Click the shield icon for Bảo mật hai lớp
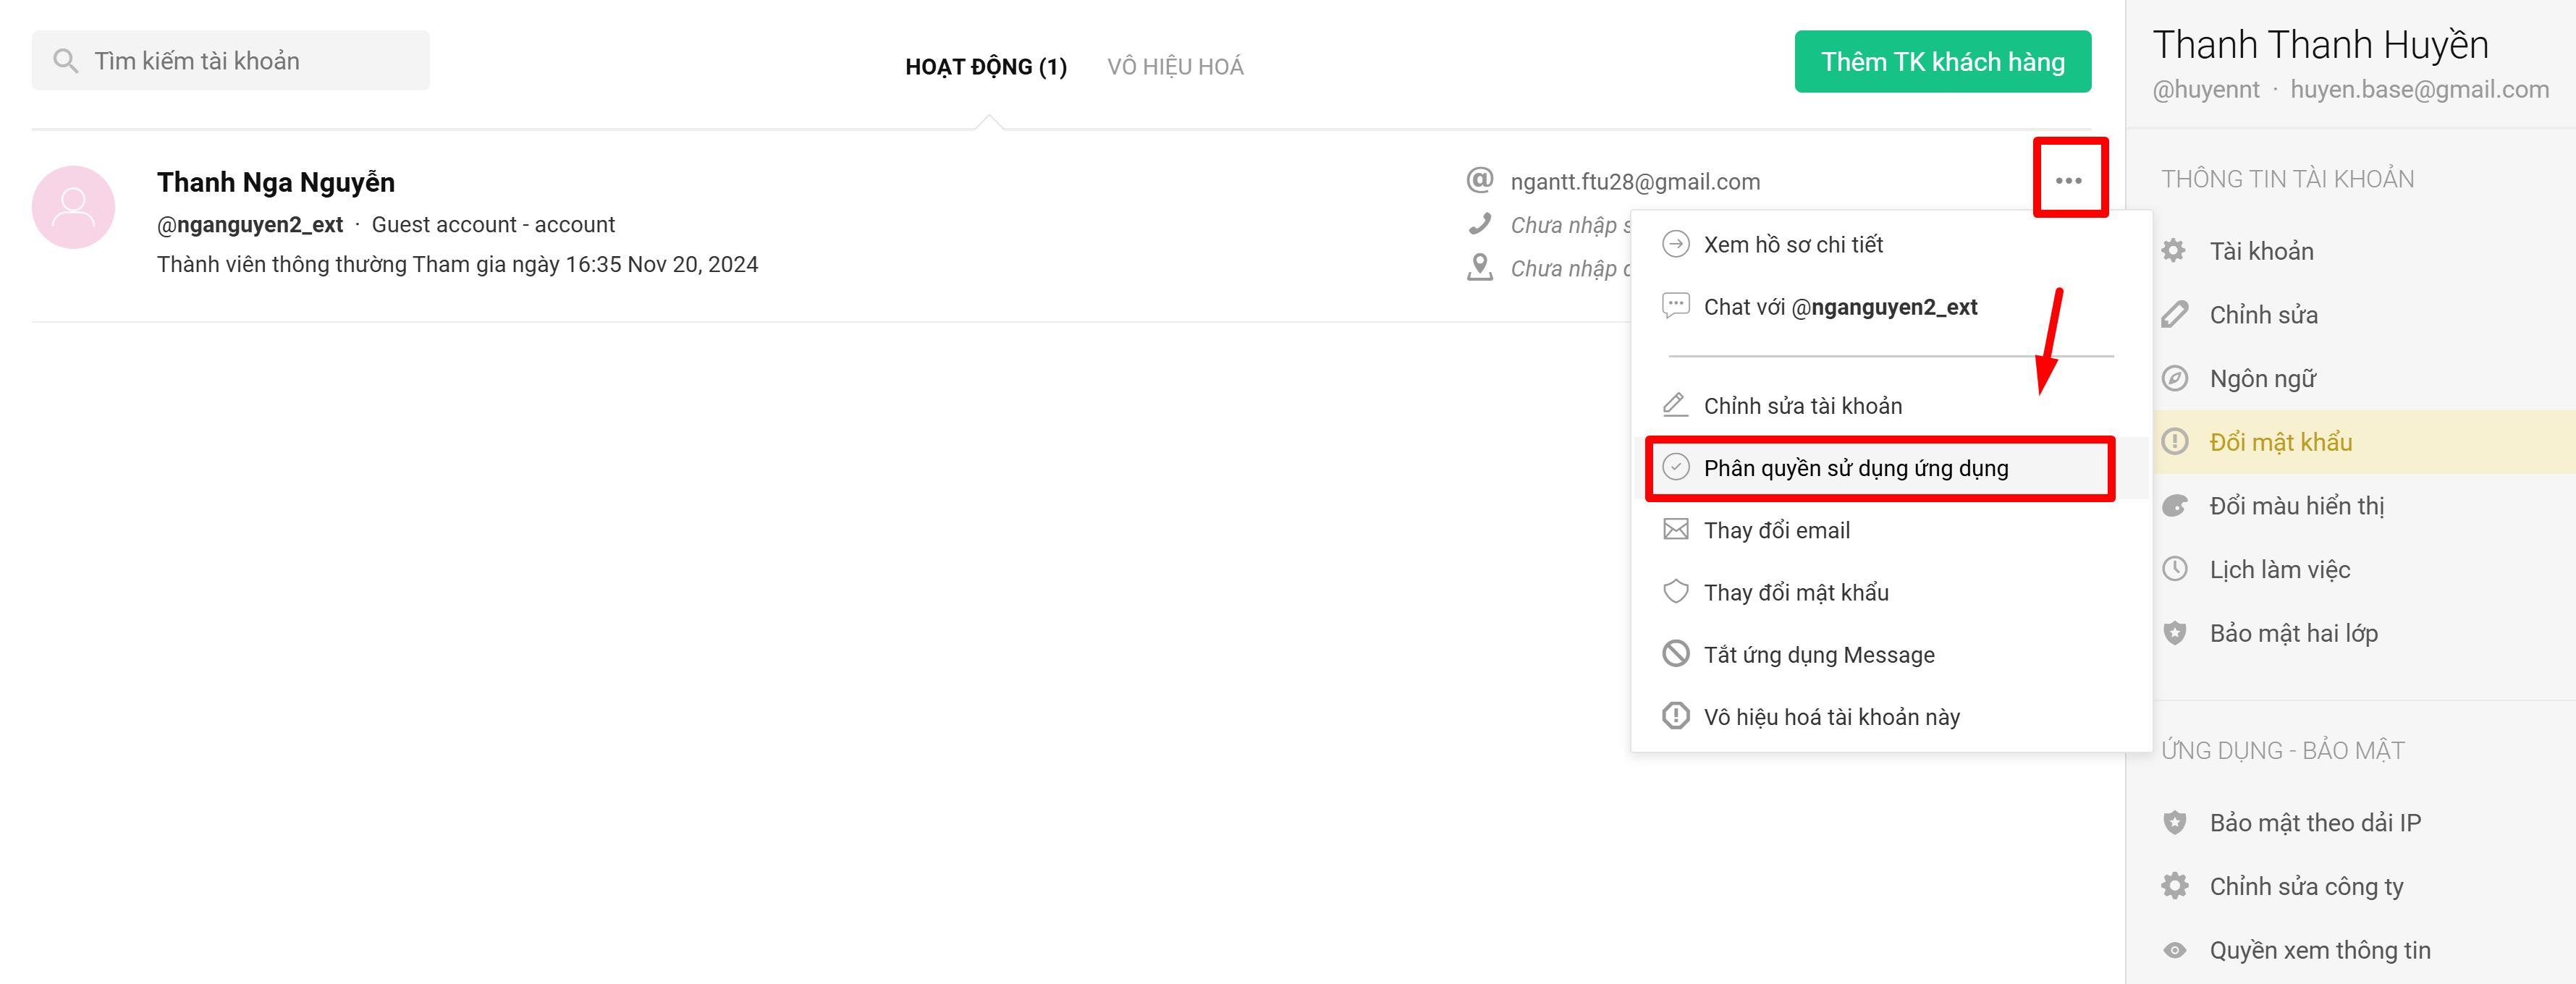This screenshot has width=2576, height=984. pyautogui.click(x=2174, y=633)
